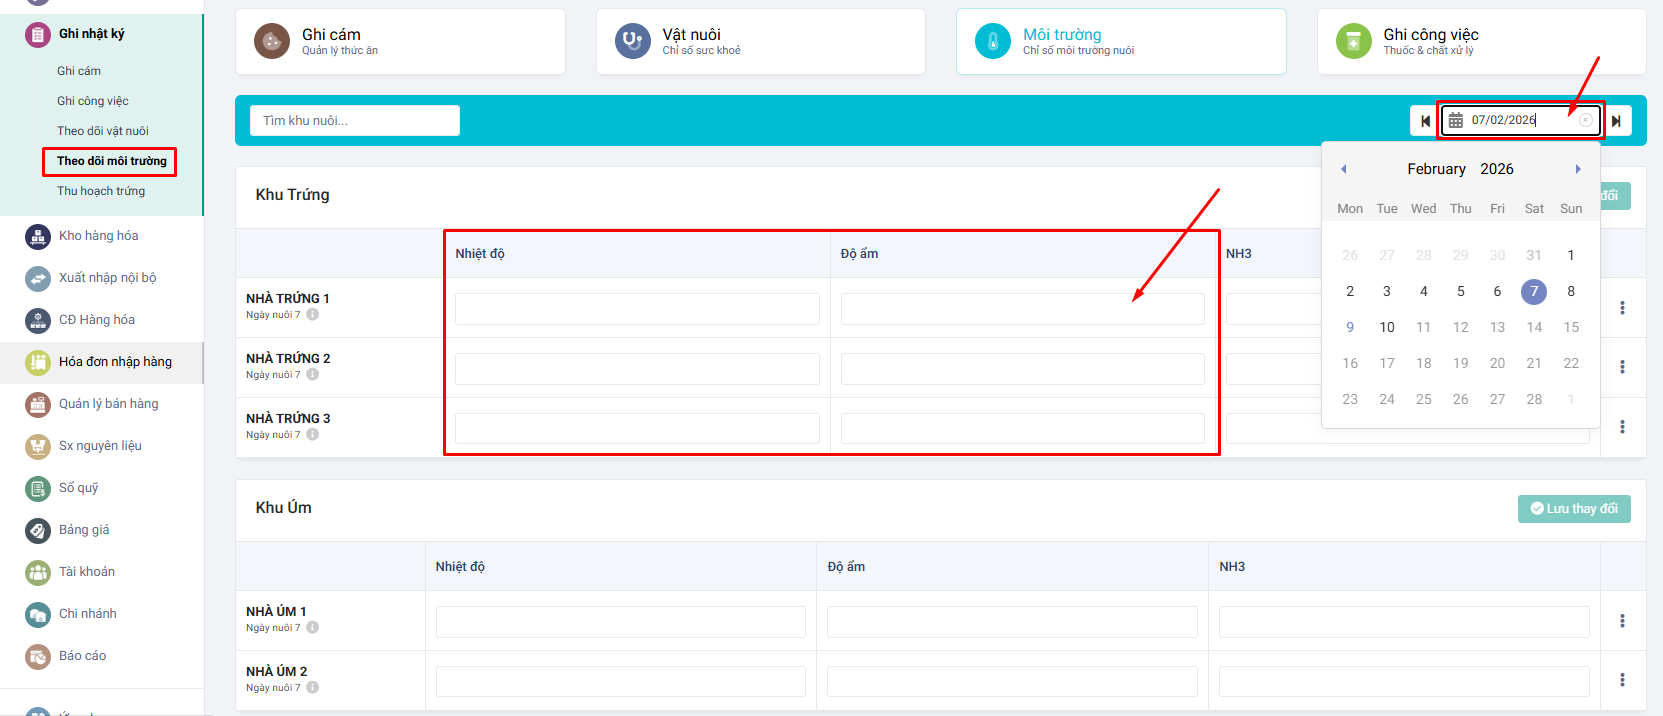This screenshot has width=1663, height=716.
Task: Select Thu hoạch trứng in sidebar submenu
Action: pos(101,191)
